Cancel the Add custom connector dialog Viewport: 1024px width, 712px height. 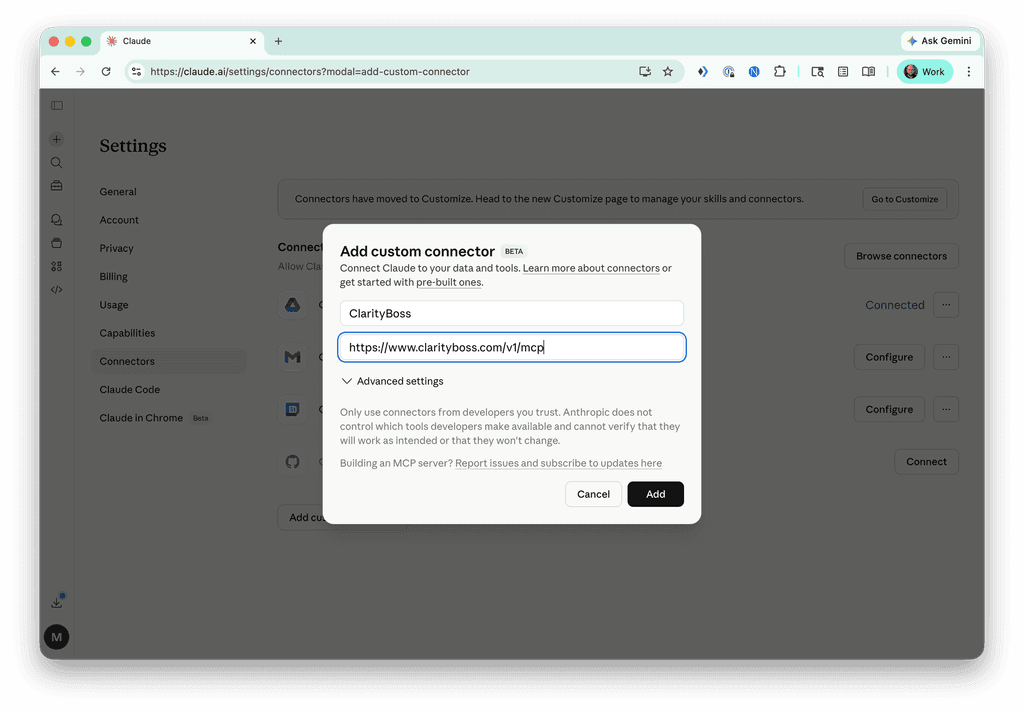(593, 494)
